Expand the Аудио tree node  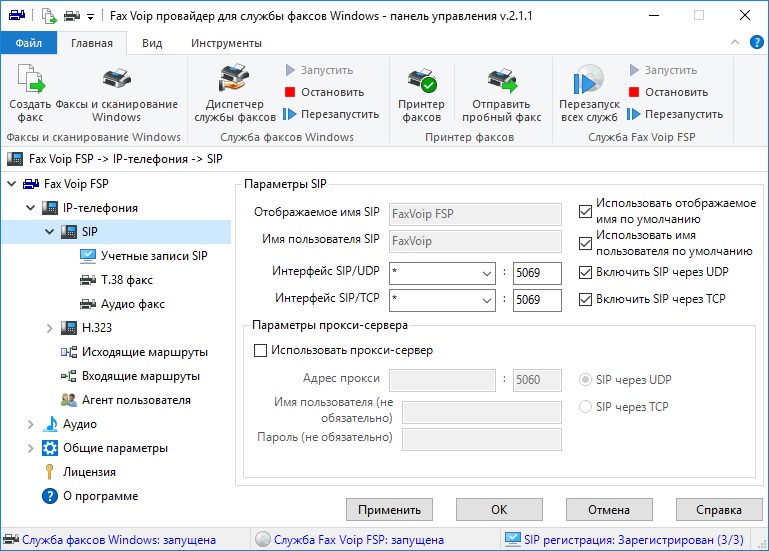30,424
